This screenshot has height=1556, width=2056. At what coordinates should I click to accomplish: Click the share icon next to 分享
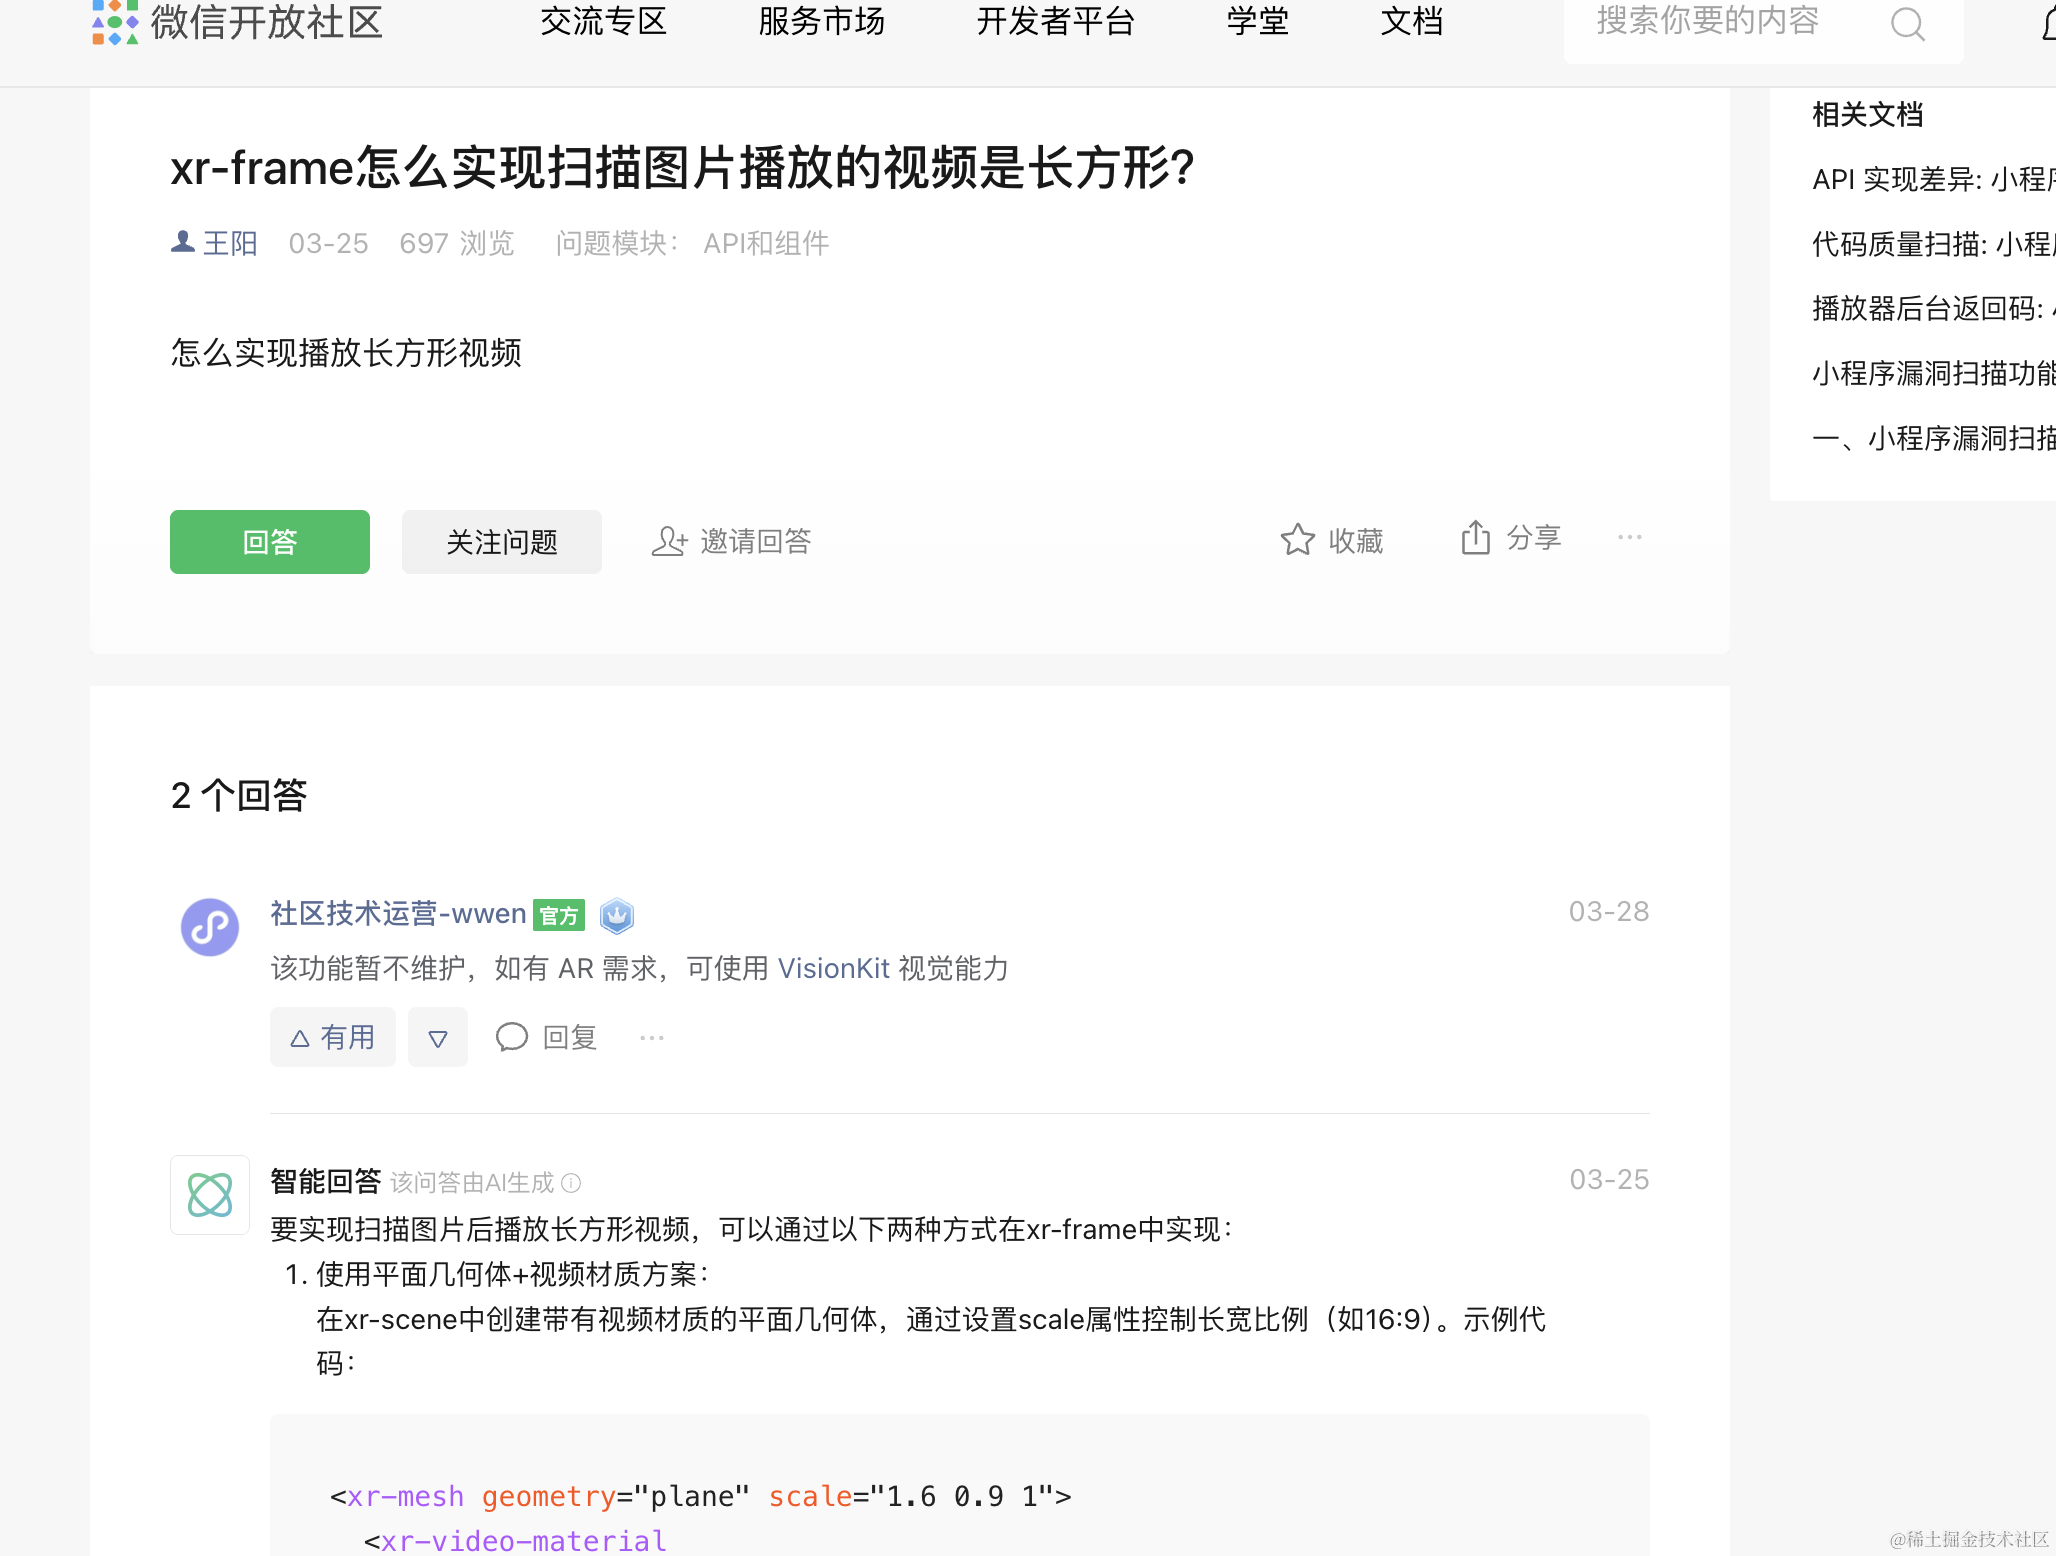[1475, 538]
